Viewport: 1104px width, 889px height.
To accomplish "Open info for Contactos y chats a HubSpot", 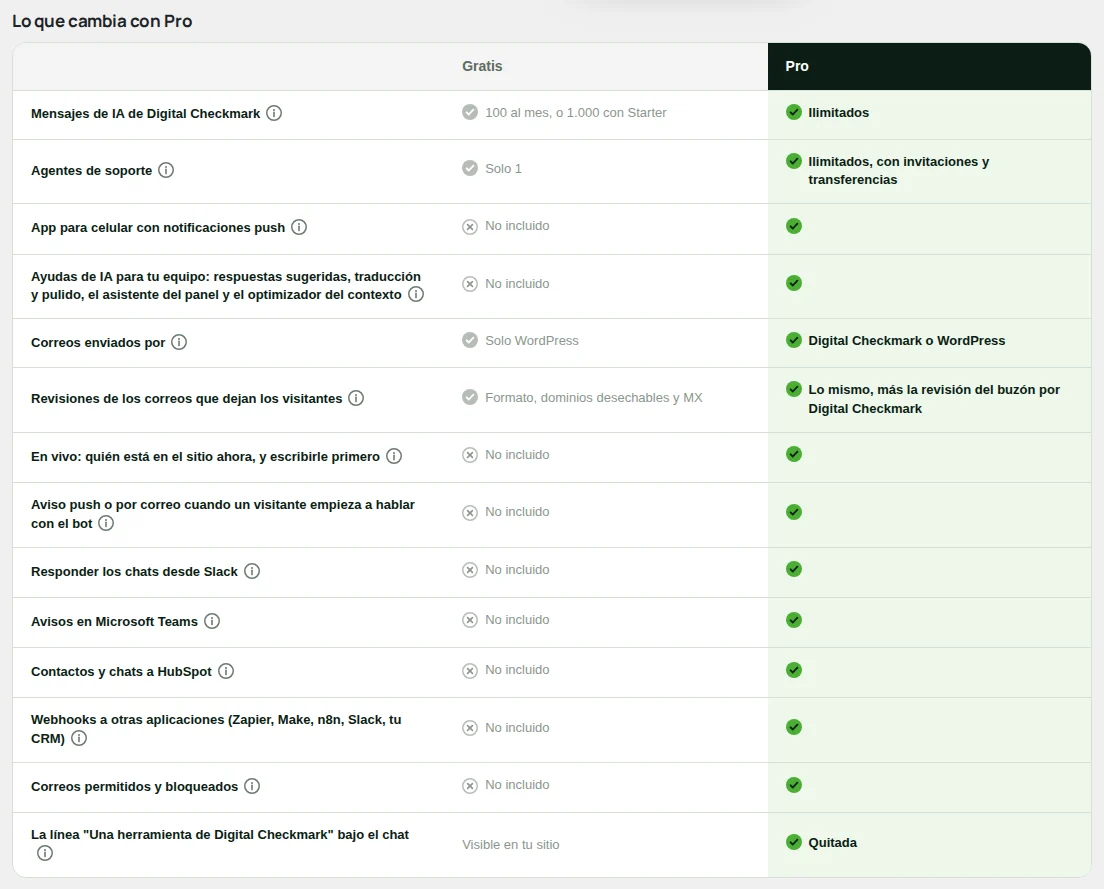I will (226, 671).
